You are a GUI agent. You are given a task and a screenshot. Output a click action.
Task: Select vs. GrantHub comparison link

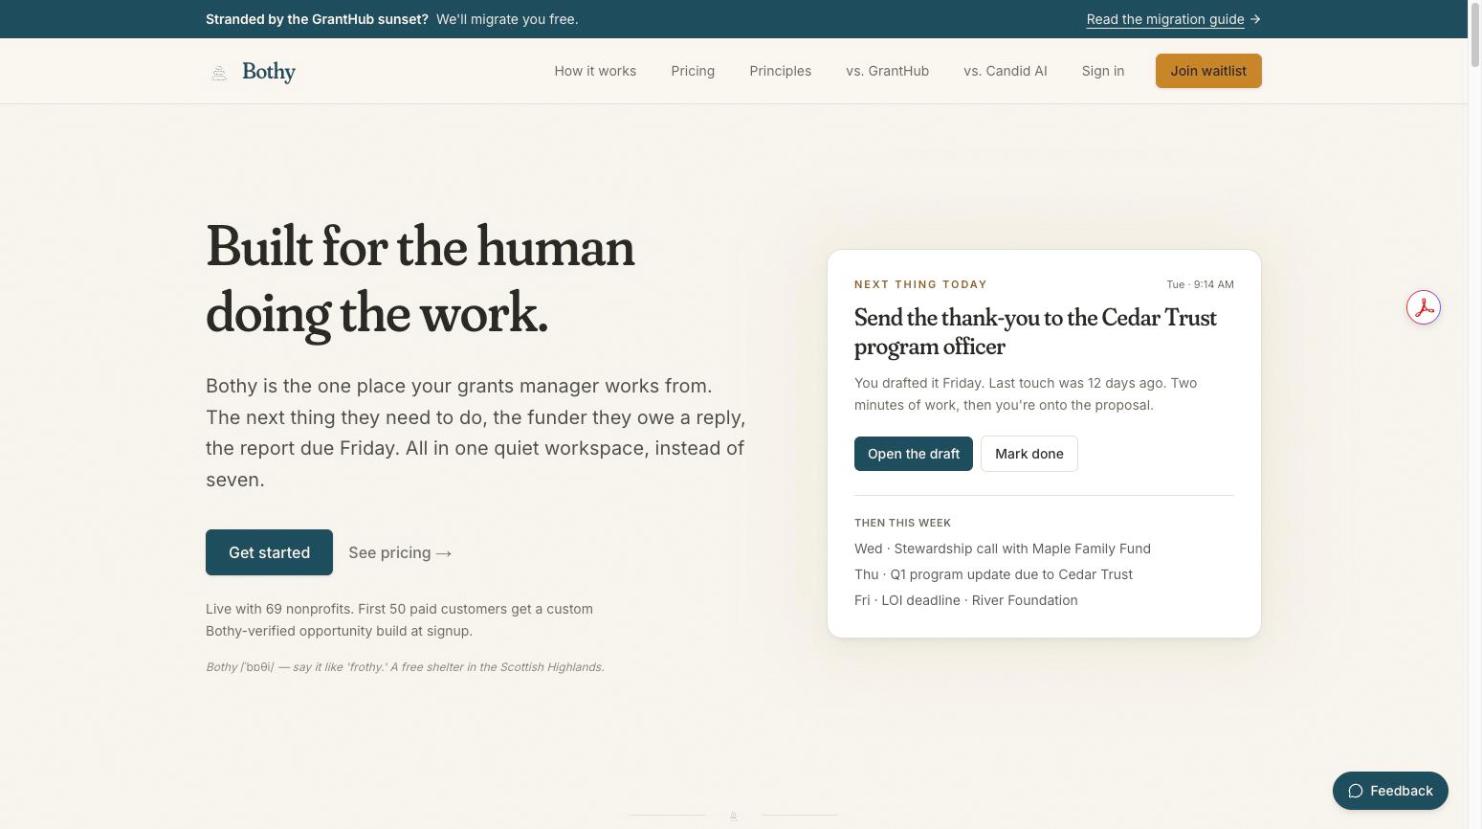[x=887, y=71]
